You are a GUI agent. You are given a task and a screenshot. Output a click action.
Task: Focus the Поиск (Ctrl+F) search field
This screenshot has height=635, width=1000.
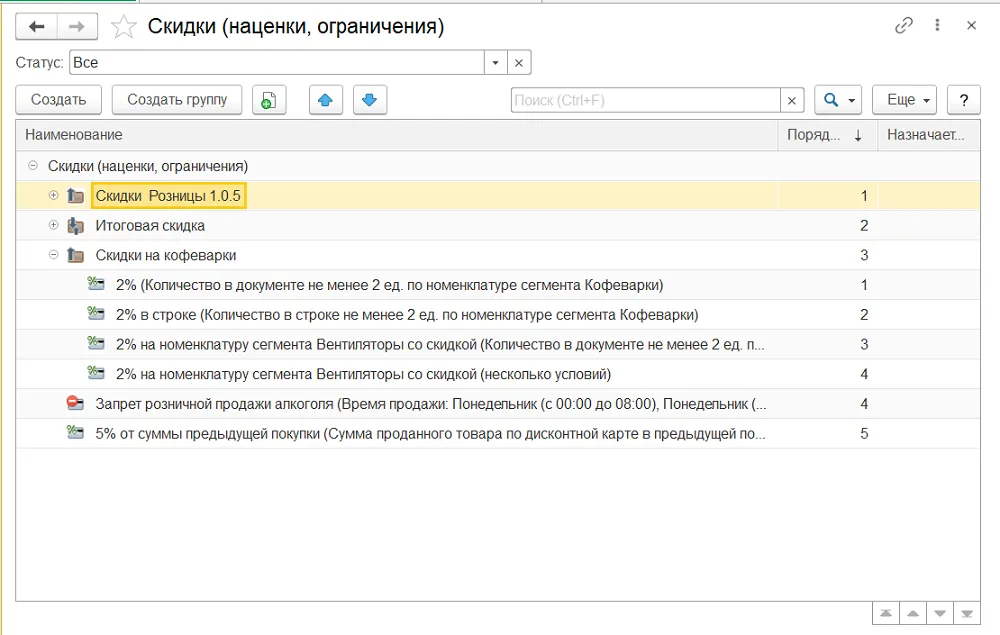[645, 100]
